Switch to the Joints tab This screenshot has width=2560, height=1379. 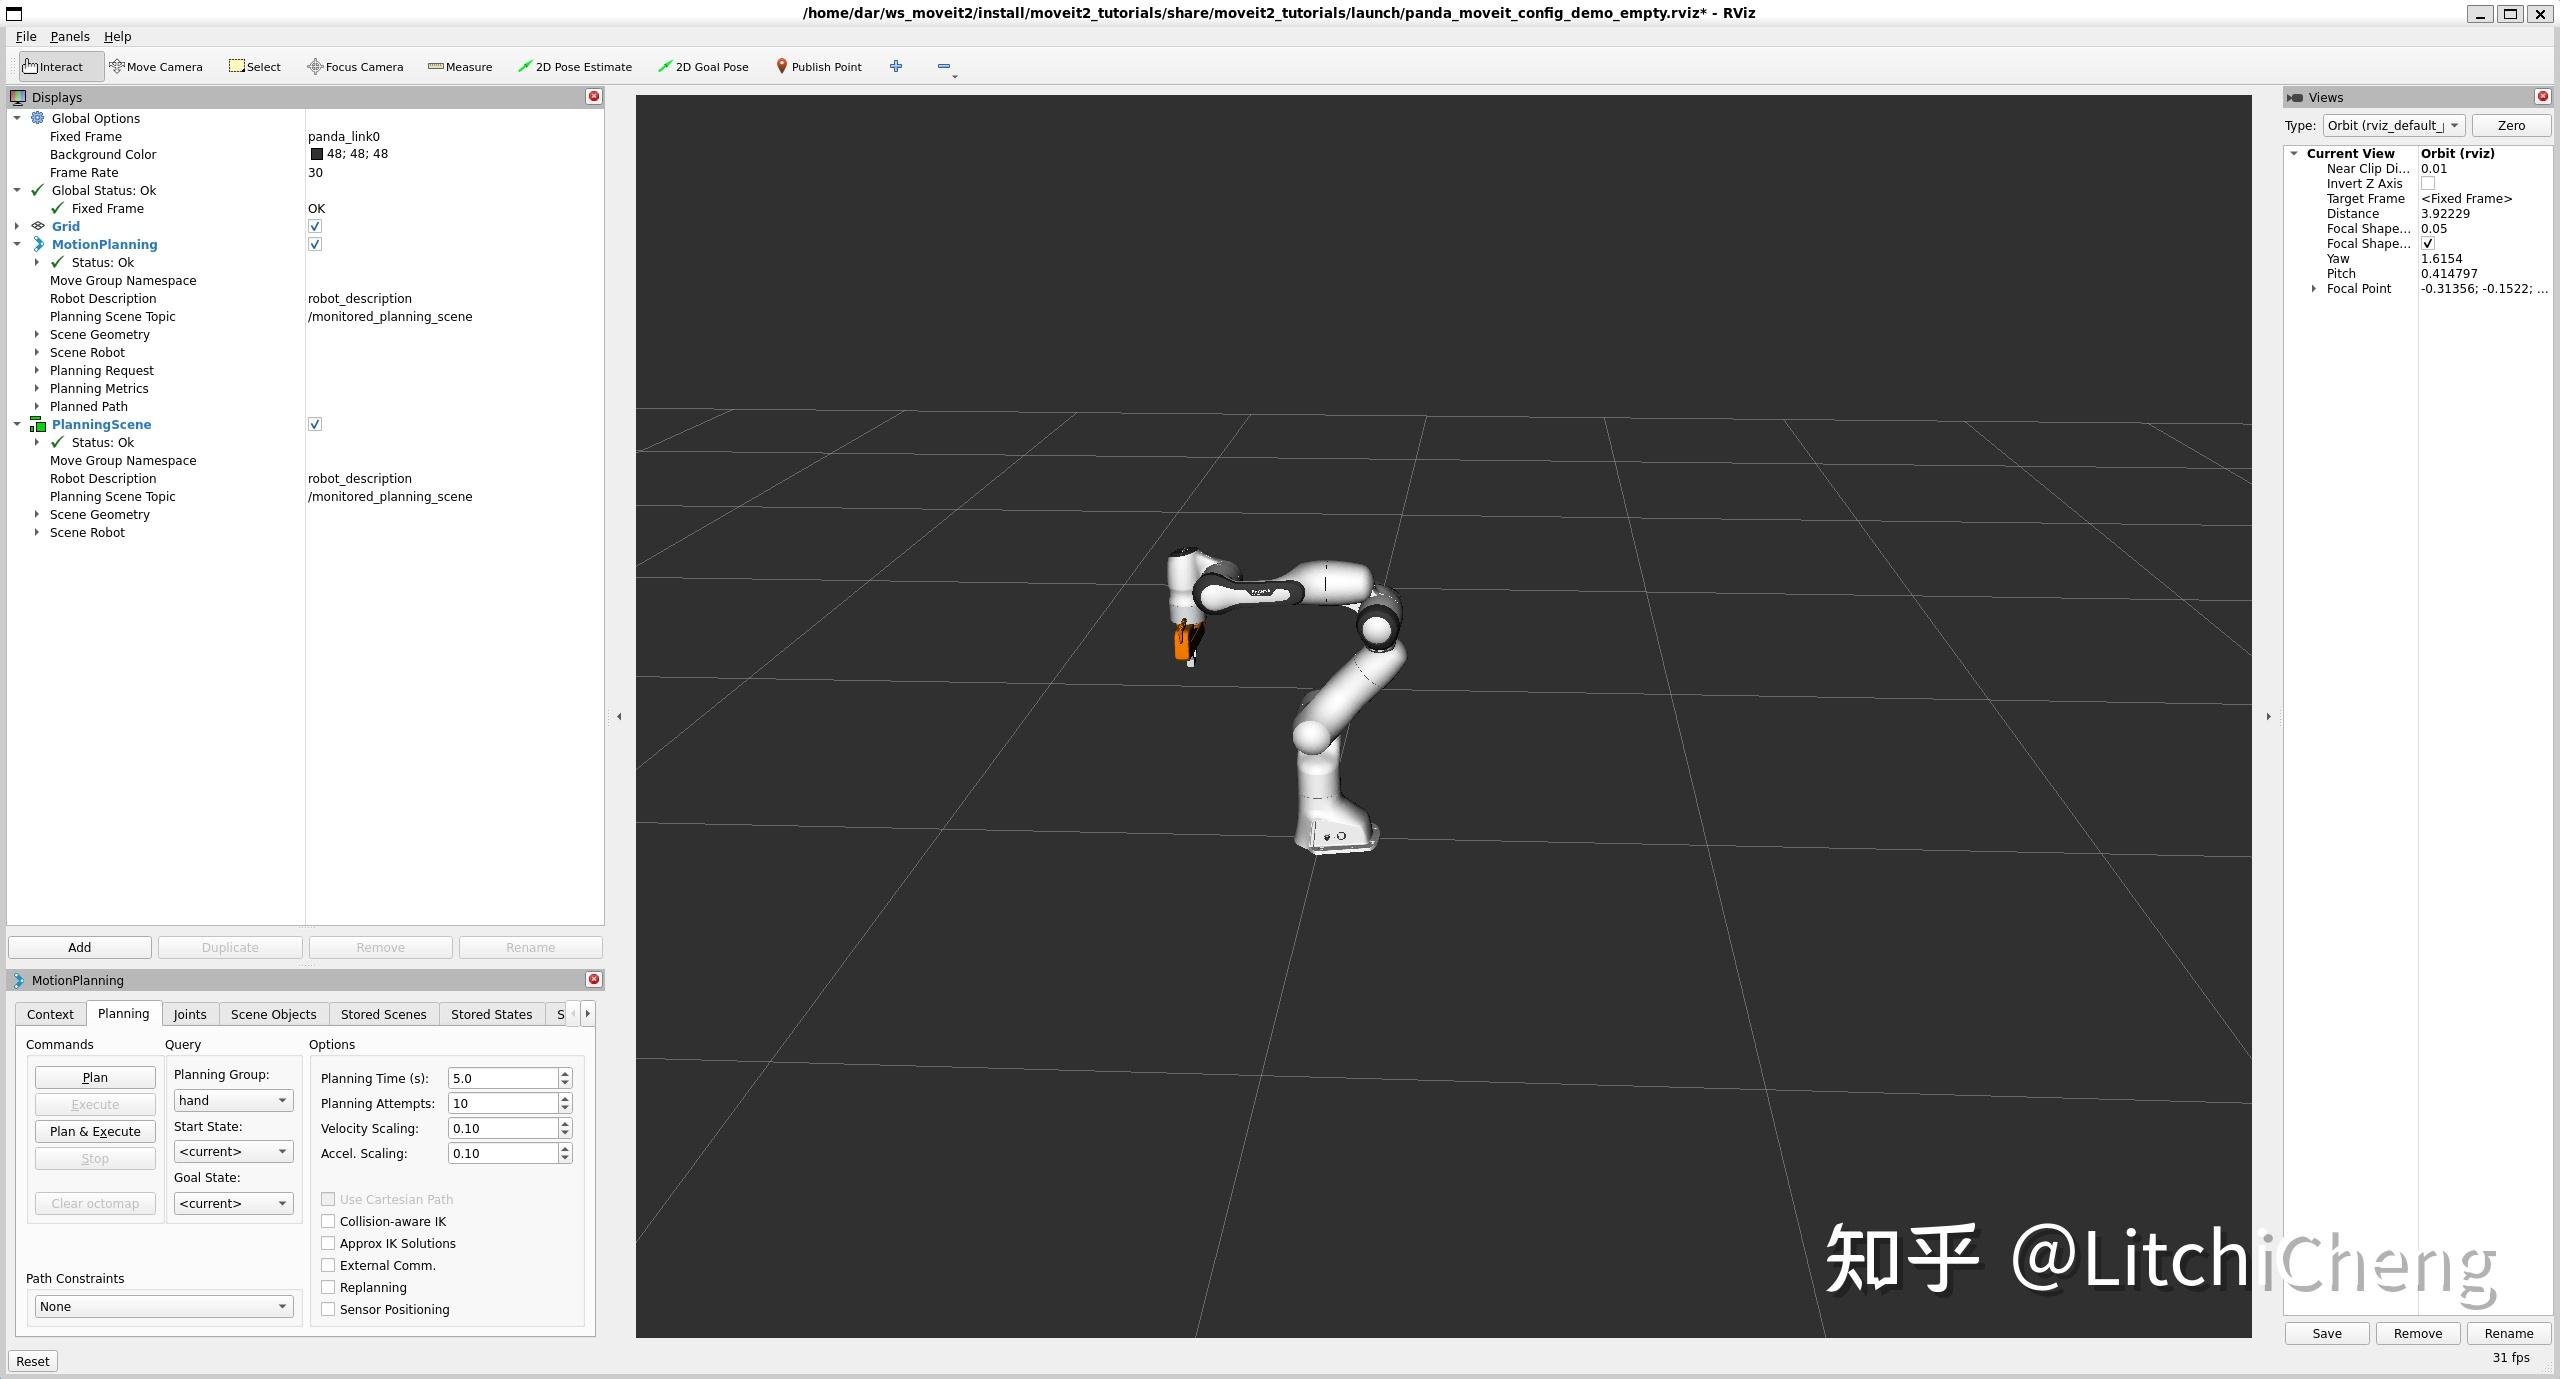(189, 1013)
